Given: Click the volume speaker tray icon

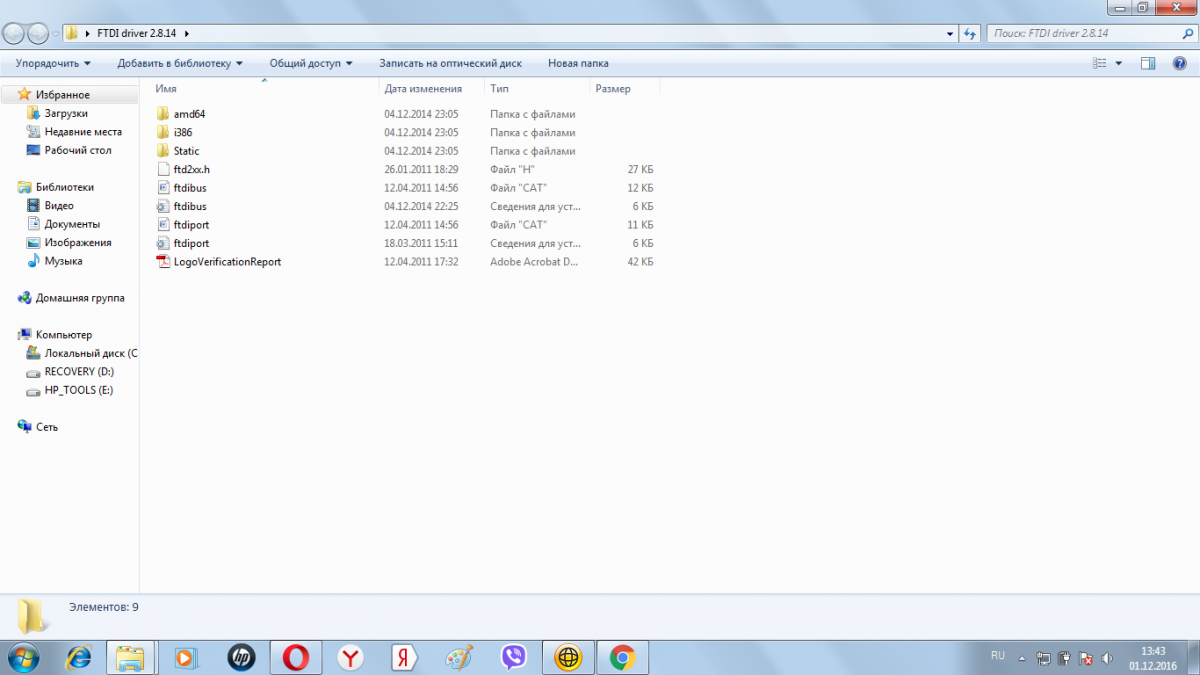Looking at the screenshot, I should (x=1106, y=659).
